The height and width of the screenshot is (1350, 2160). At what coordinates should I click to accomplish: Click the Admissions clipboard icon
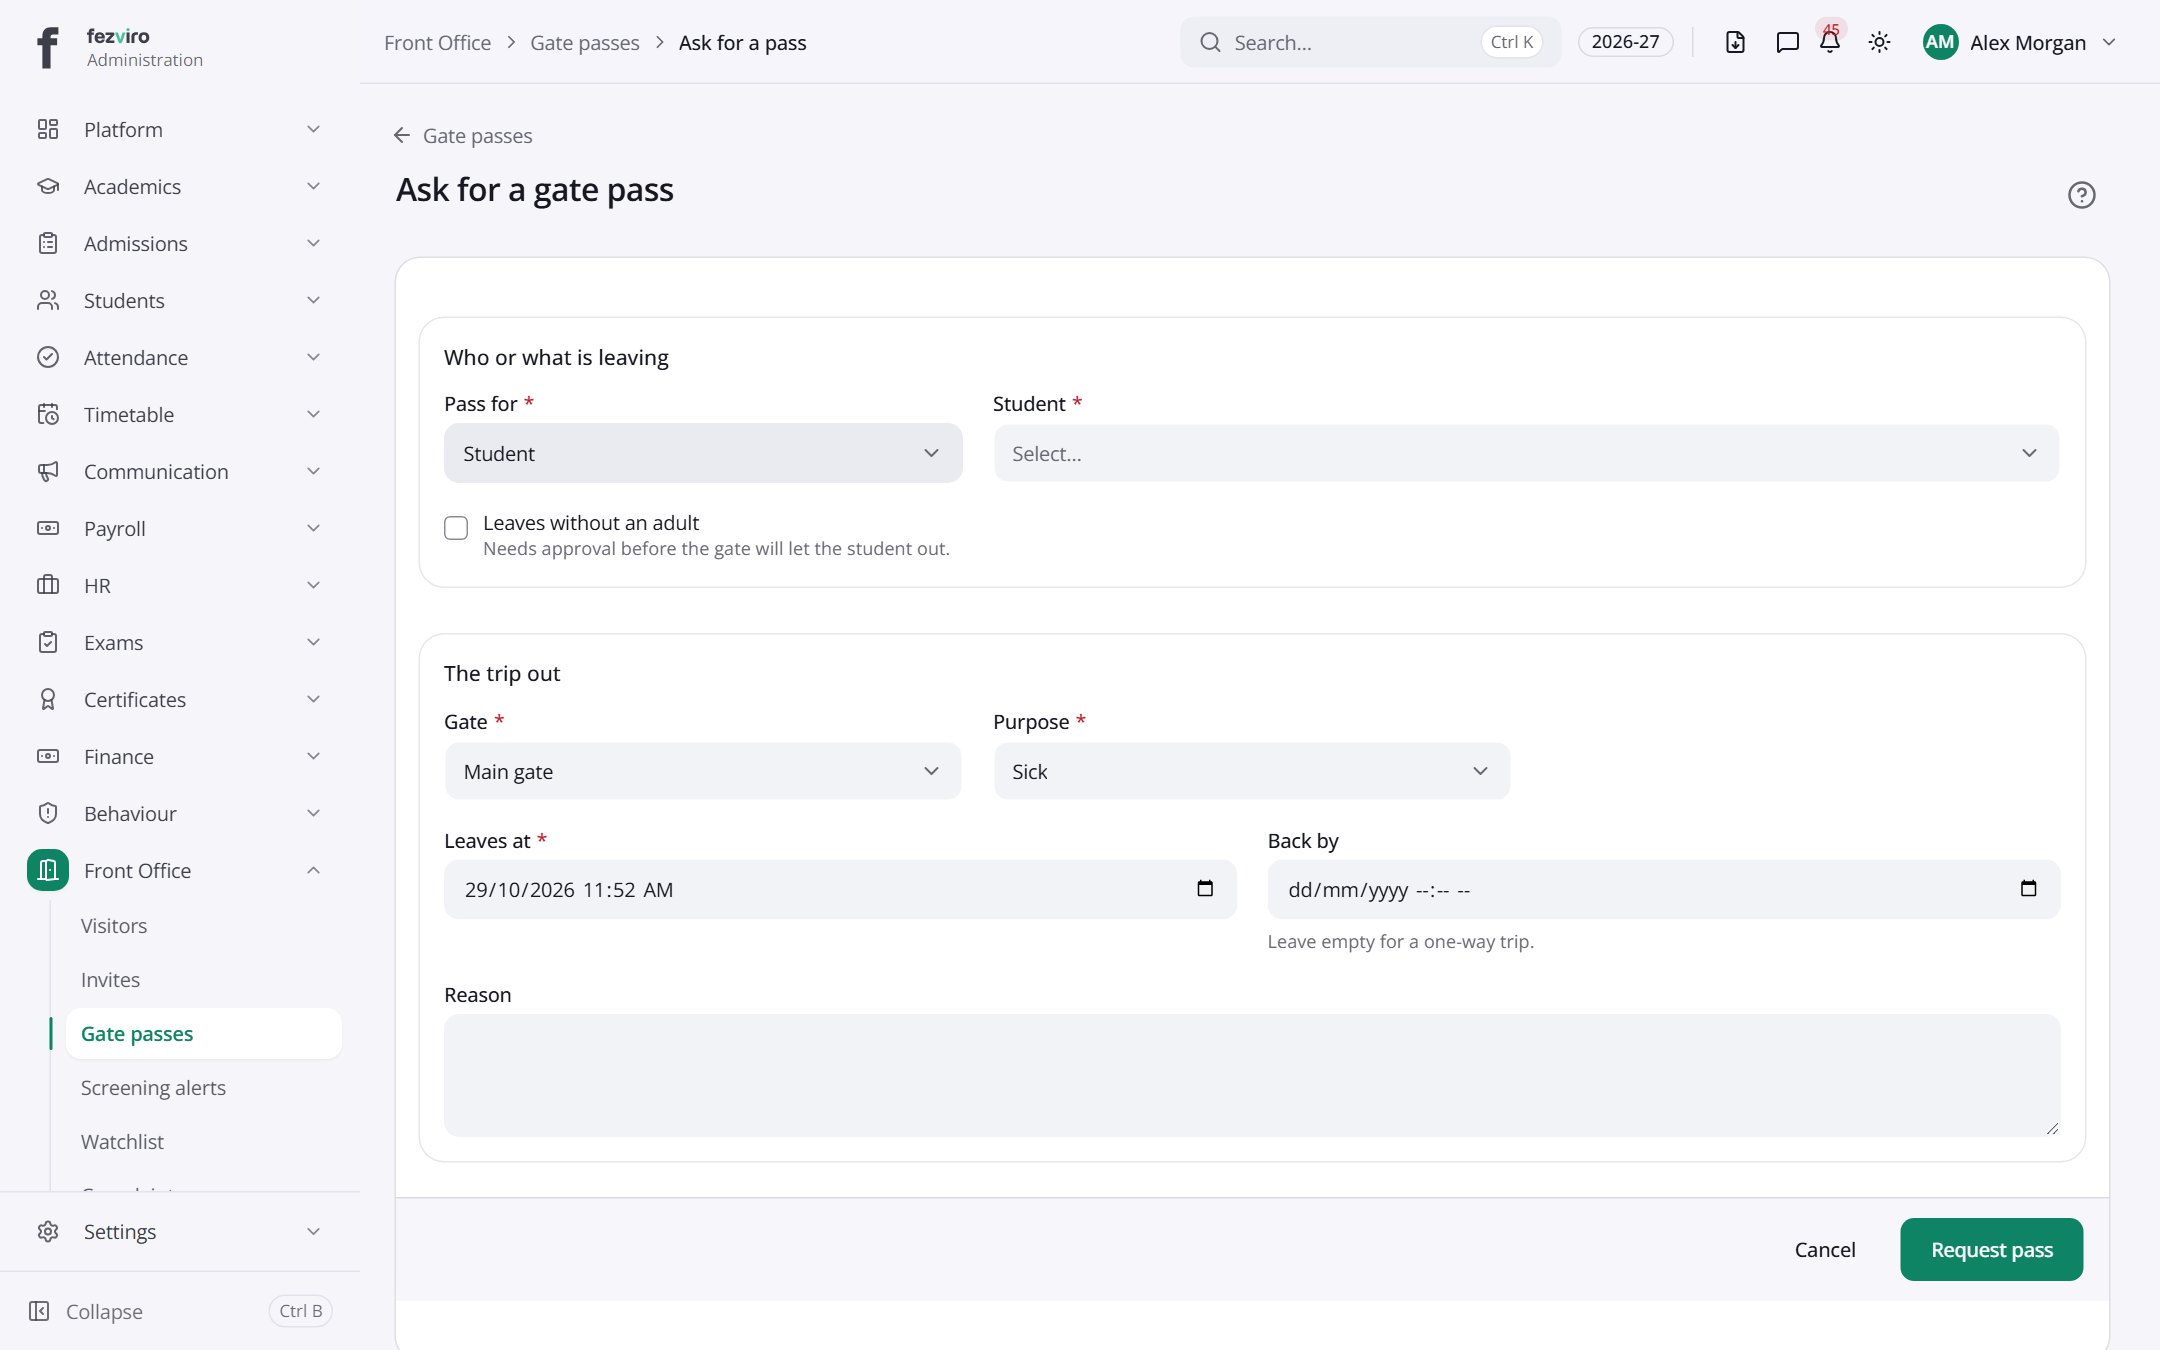48,243
